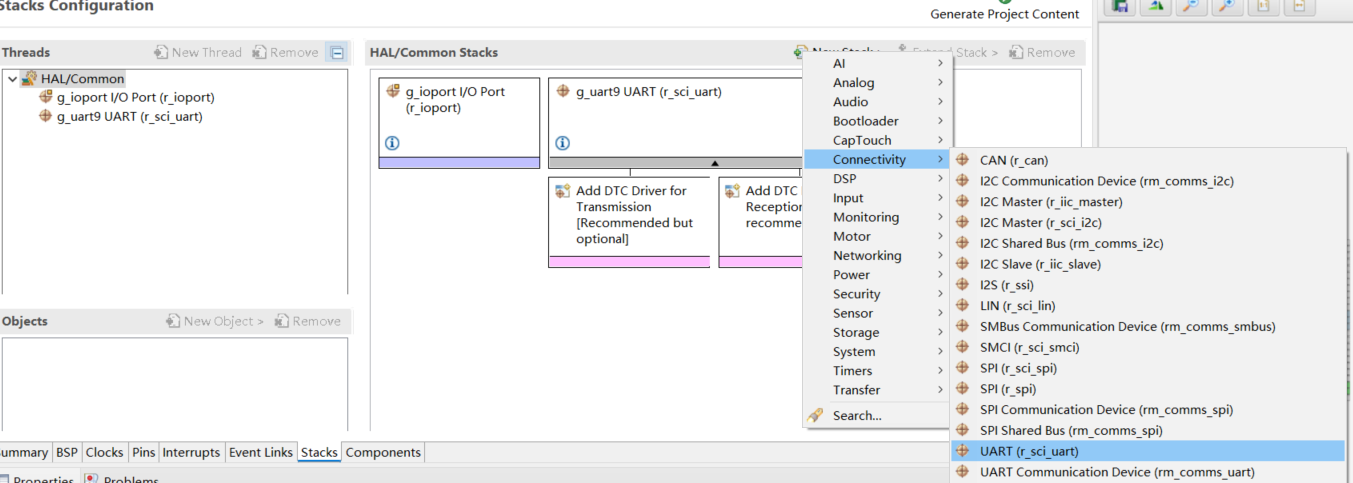Select g_ioport I/O Port in the Threads tree
Image resolution: width=1353 pixels, height=483 pixels.
[x=126, y=98]
